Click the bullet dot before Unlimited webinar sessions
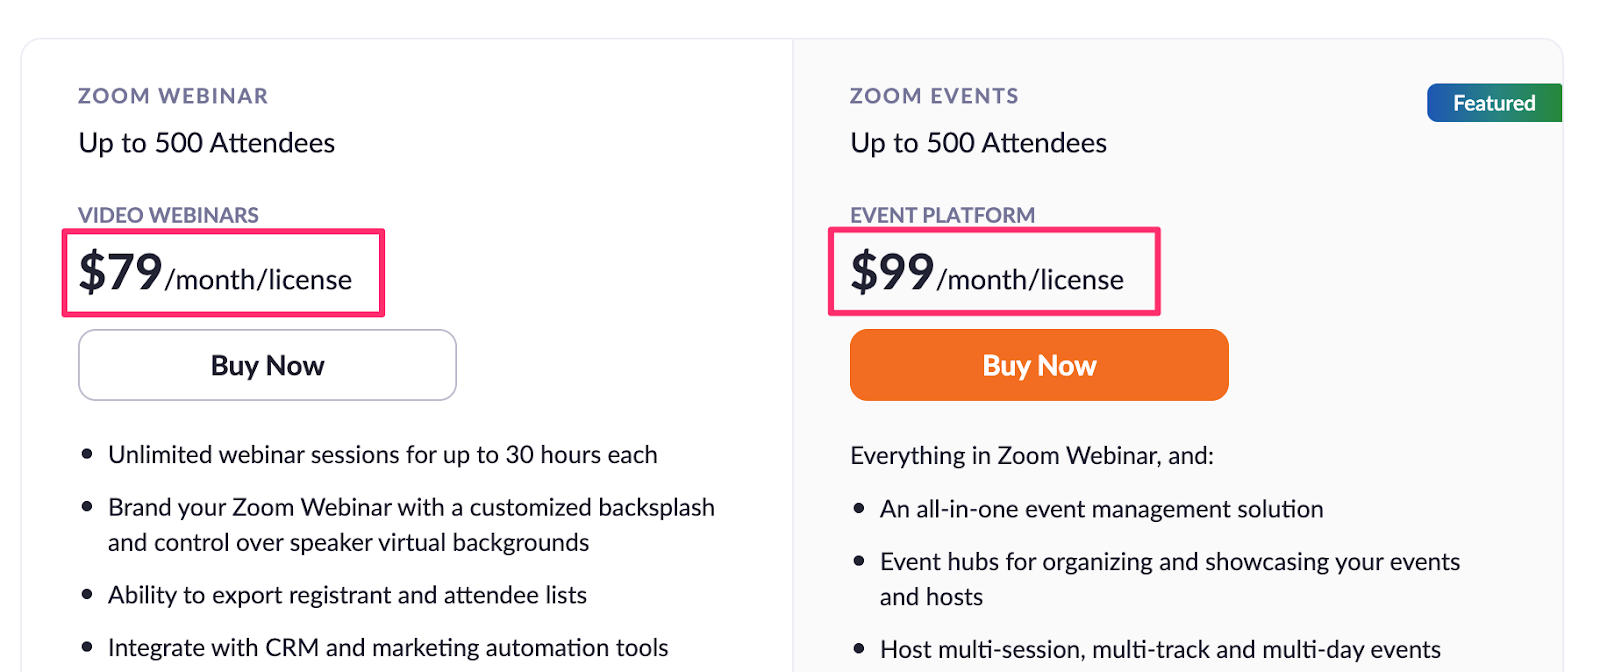The height and width of the screenshot is (672, 1600). point(87,455)
